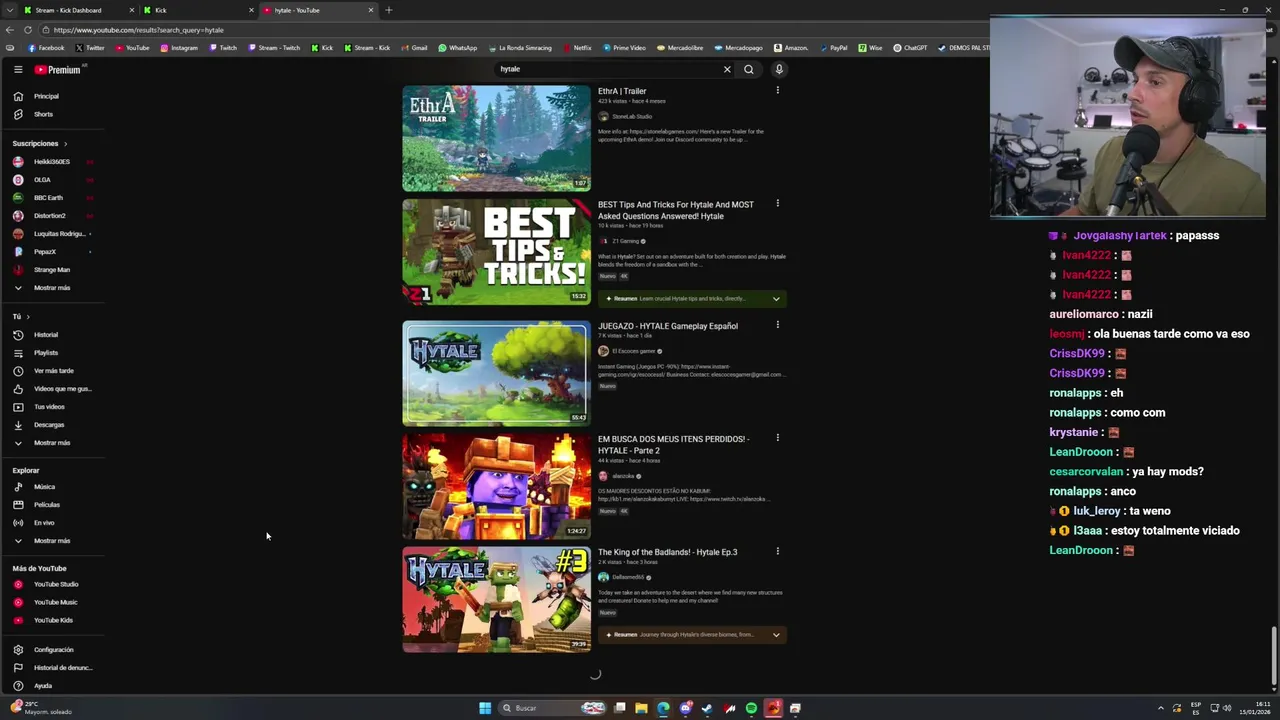
Task: Open a new browser tab
Action: [388, 10]
